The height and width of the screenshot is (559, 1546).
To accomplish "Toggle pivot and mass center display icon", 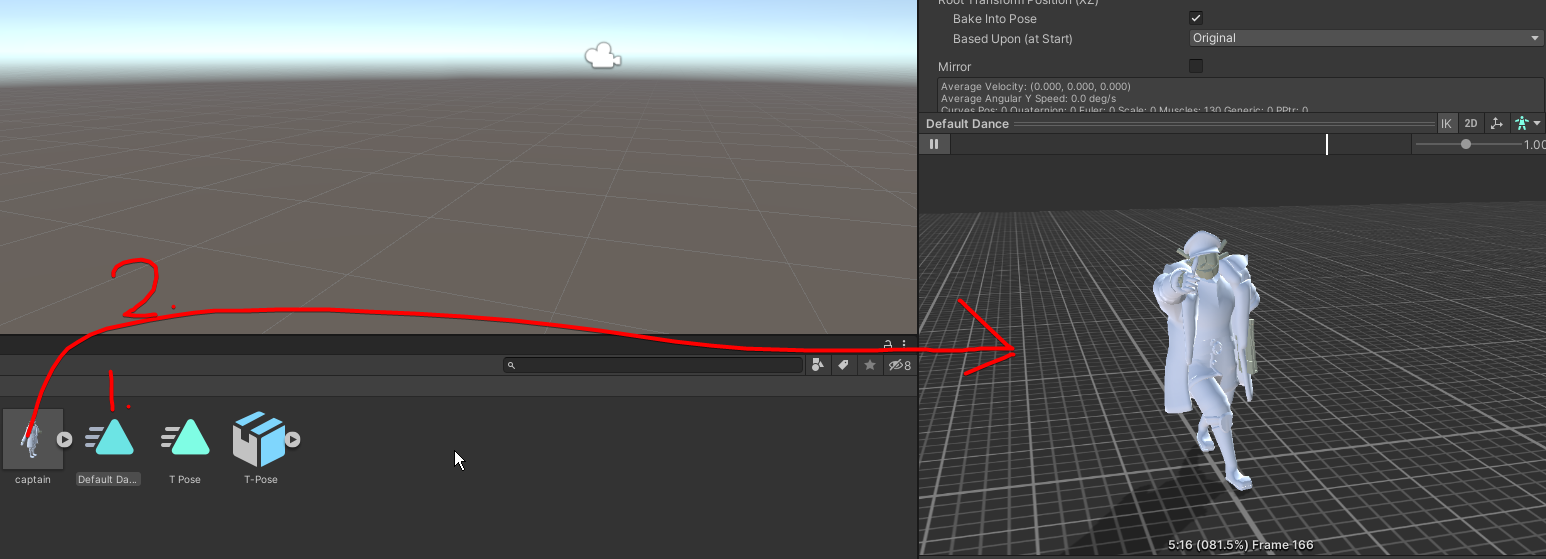I will (1496, 124).
